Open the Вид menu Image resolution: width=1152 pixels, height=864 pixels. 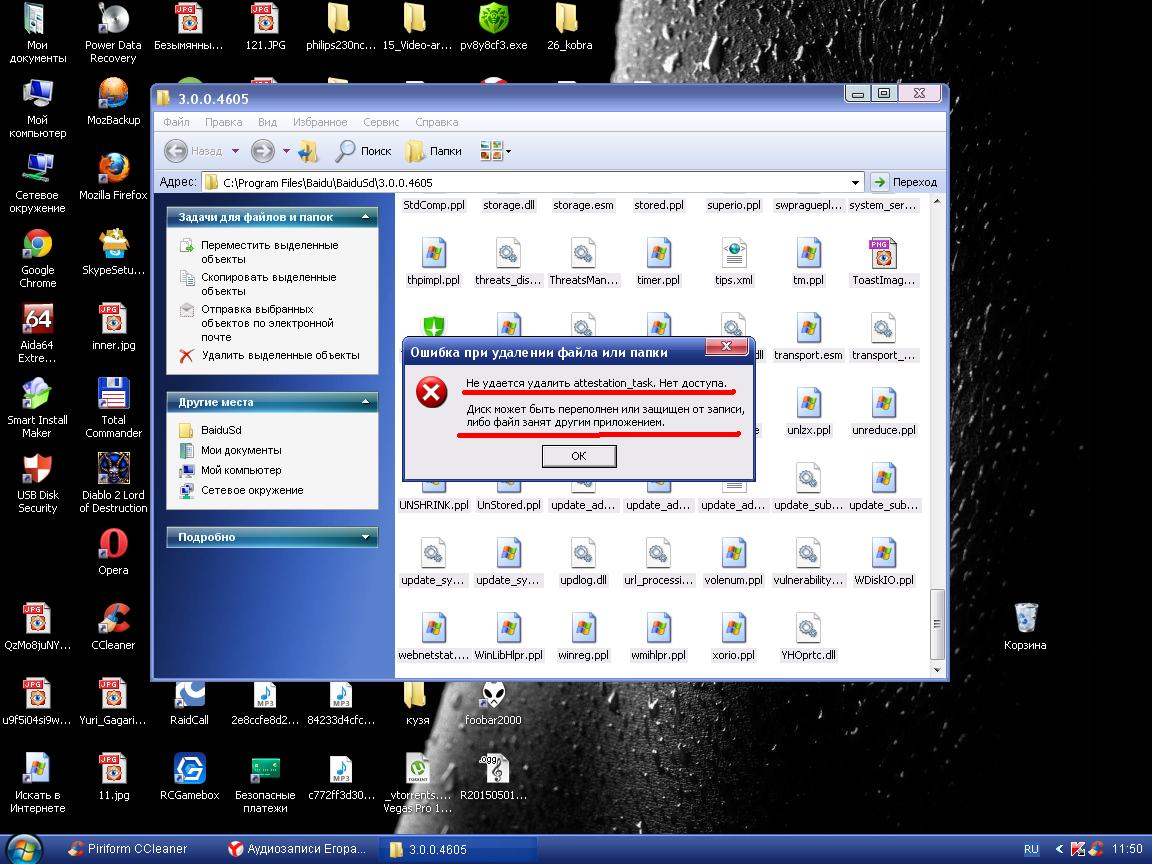coord(267,122)
